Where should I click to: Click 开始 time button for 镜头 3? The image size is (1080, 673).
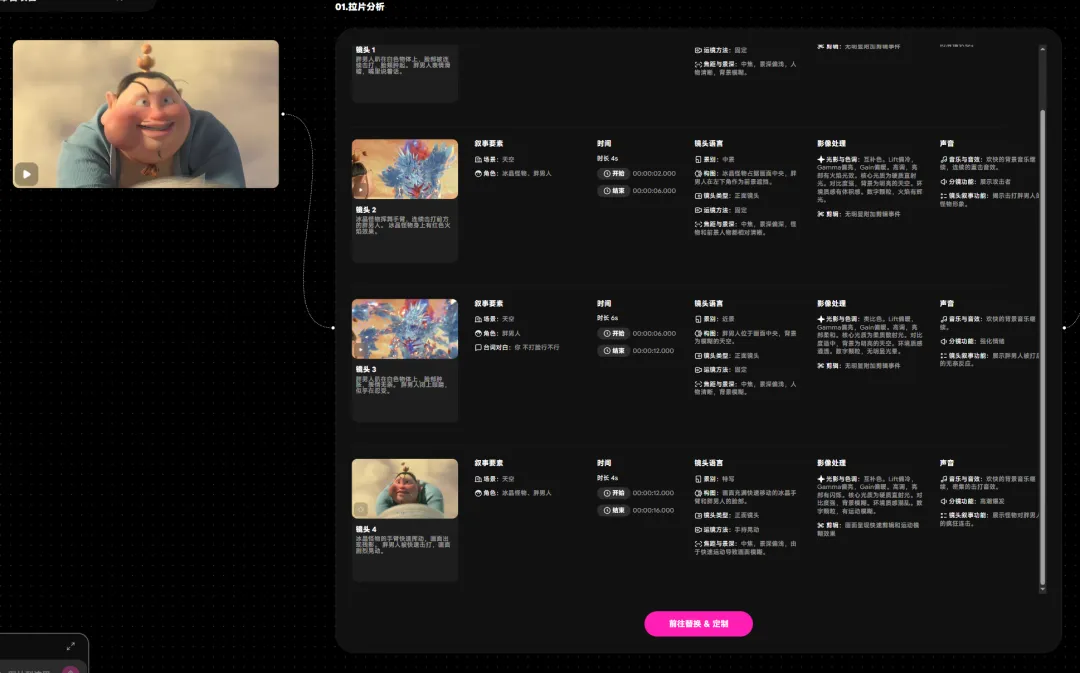point(613,333)
